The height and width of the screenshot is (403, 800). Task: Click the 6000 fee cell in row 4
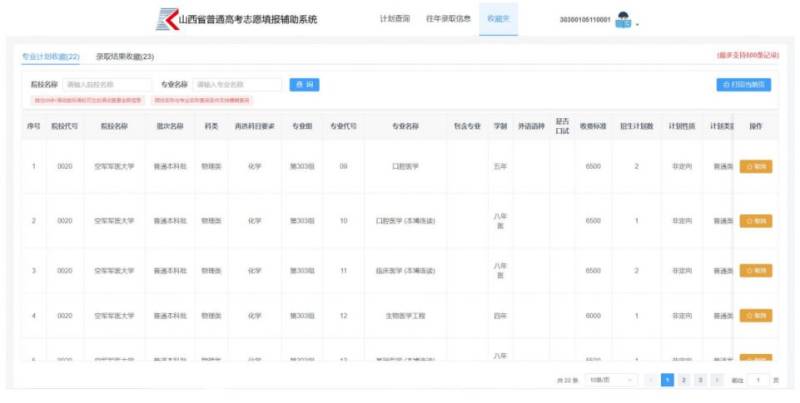coord(593,316)
